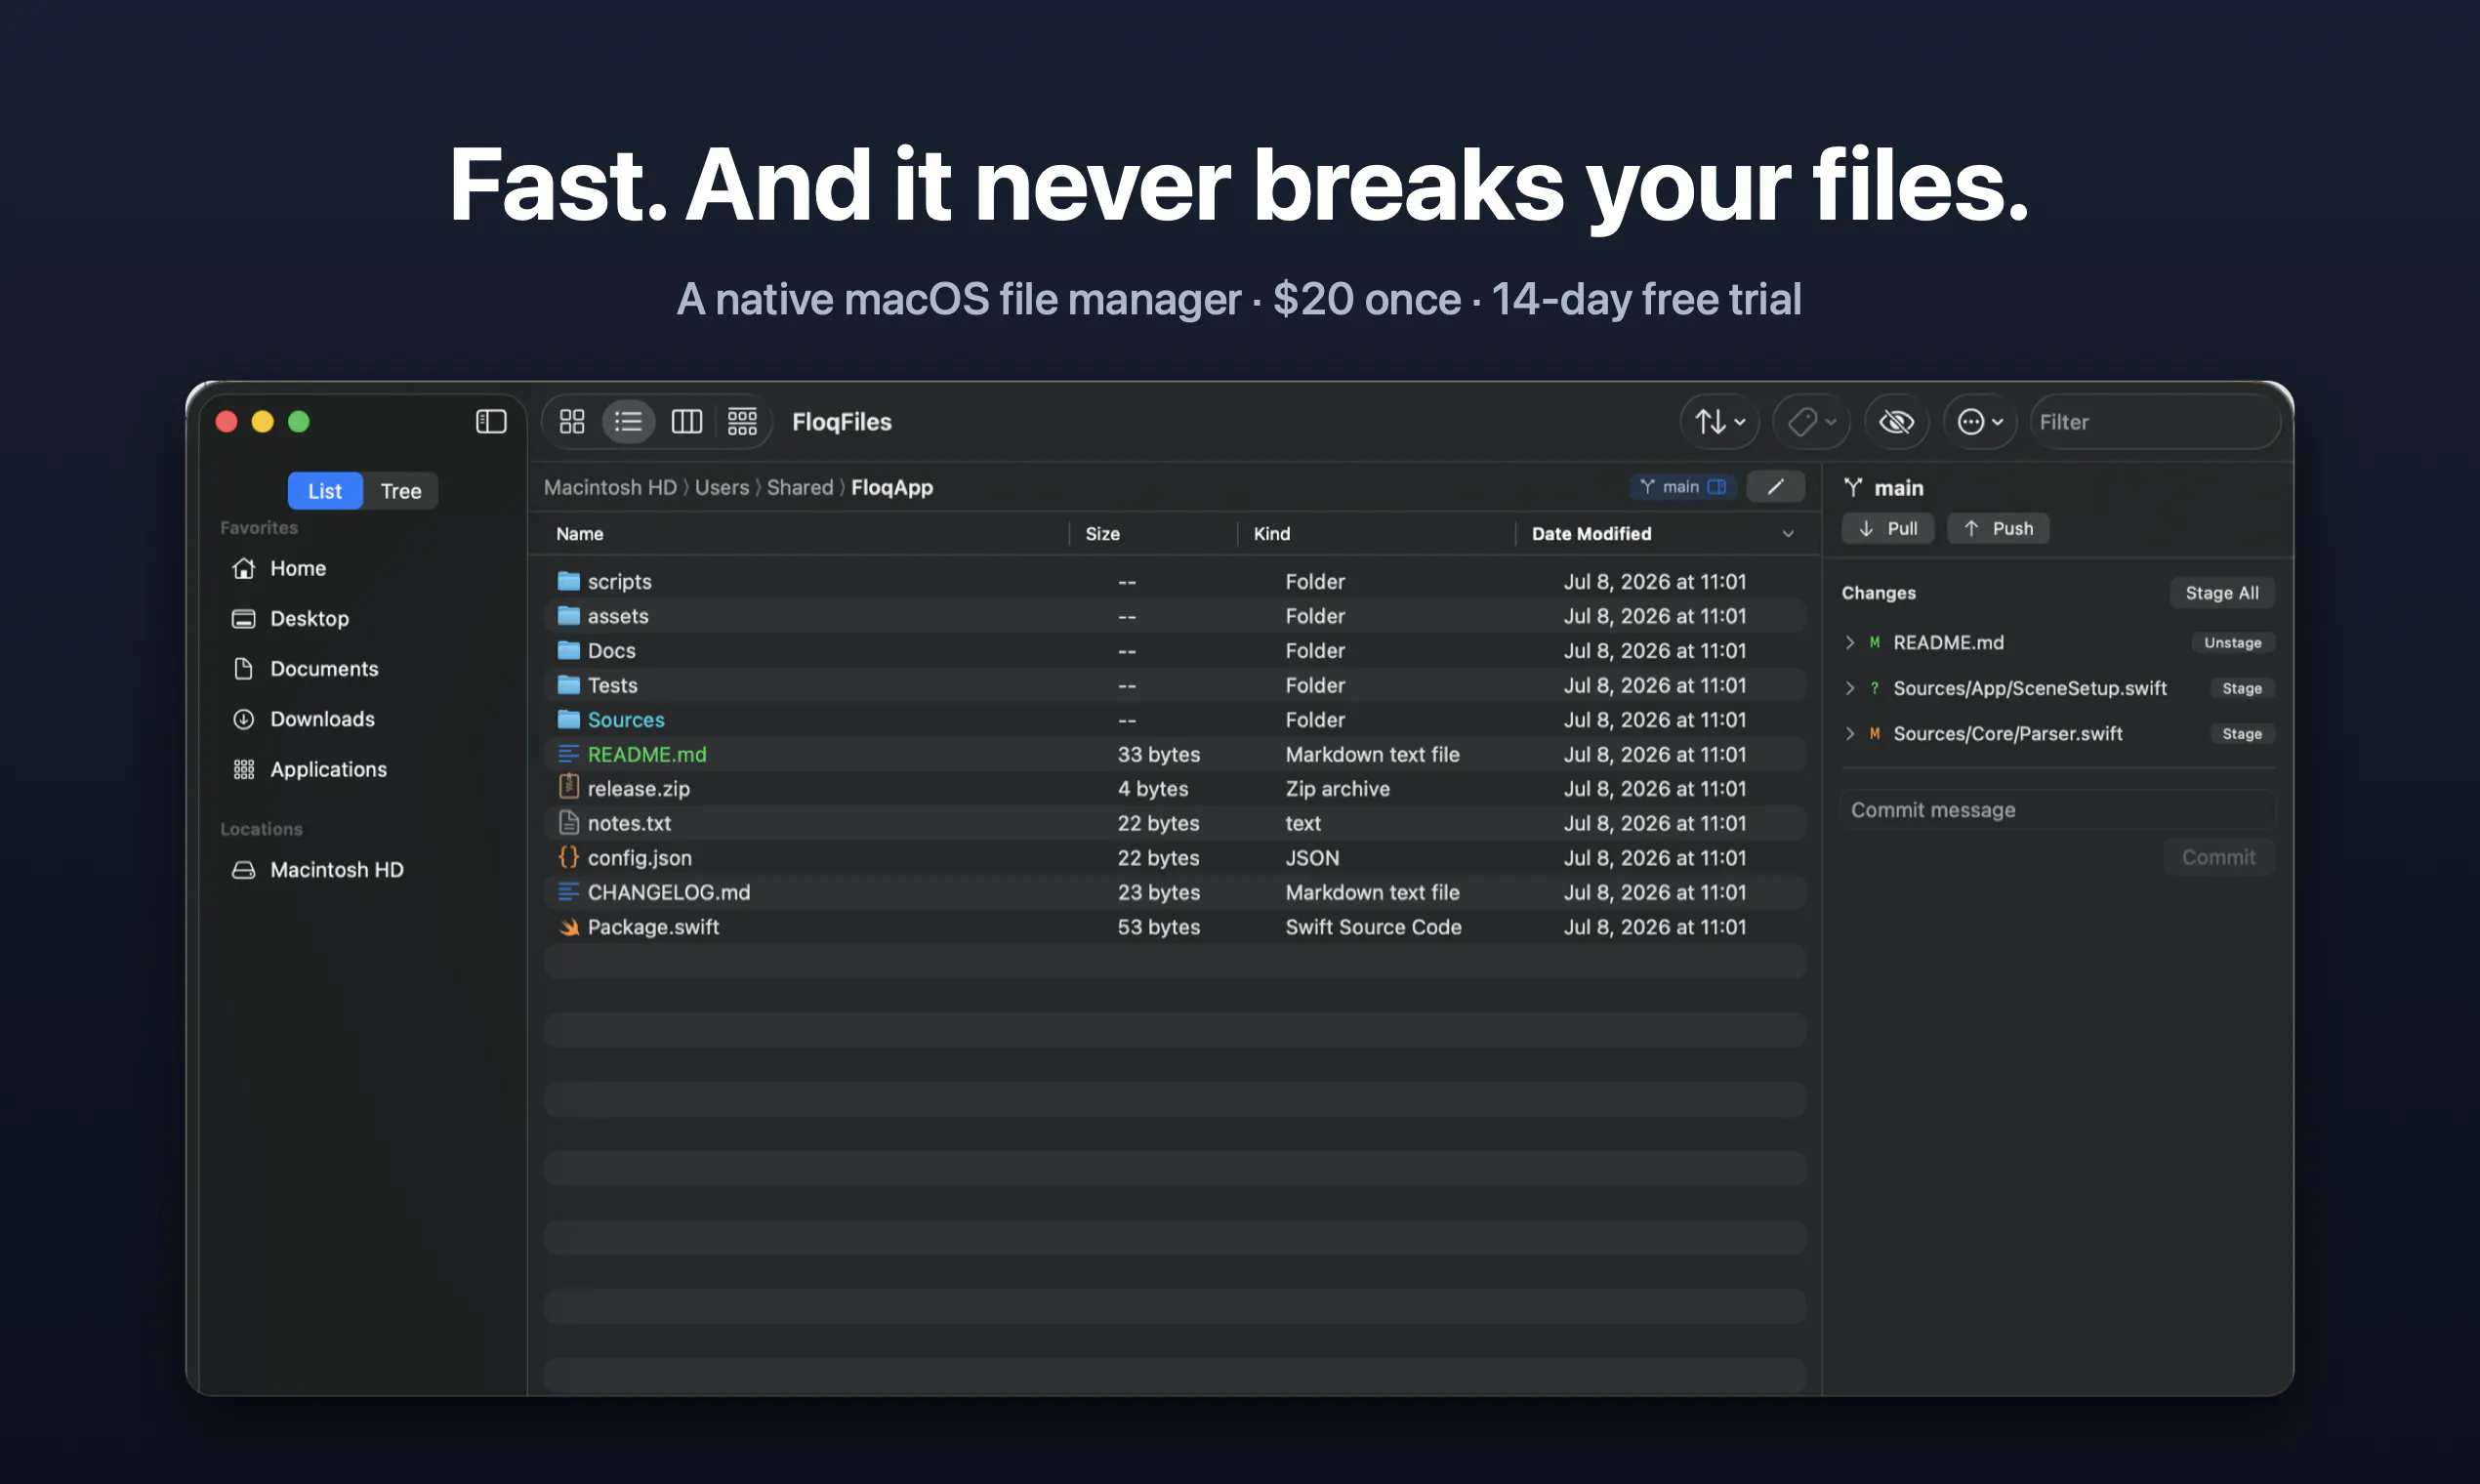The image size is (2480, 1484).
Task: Toggle the main branch panel badge
Action: tap(1684, 487)
